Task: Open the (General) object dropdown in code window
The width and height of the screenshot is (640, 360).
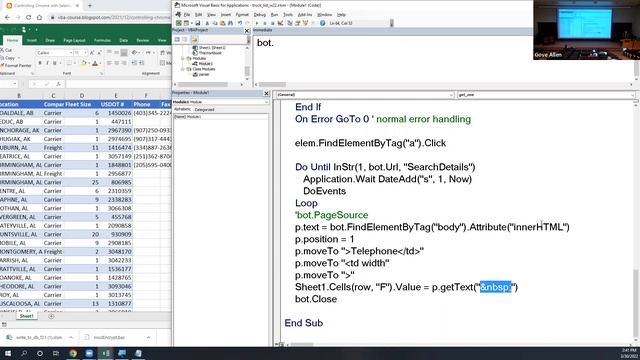Action: 451,95
